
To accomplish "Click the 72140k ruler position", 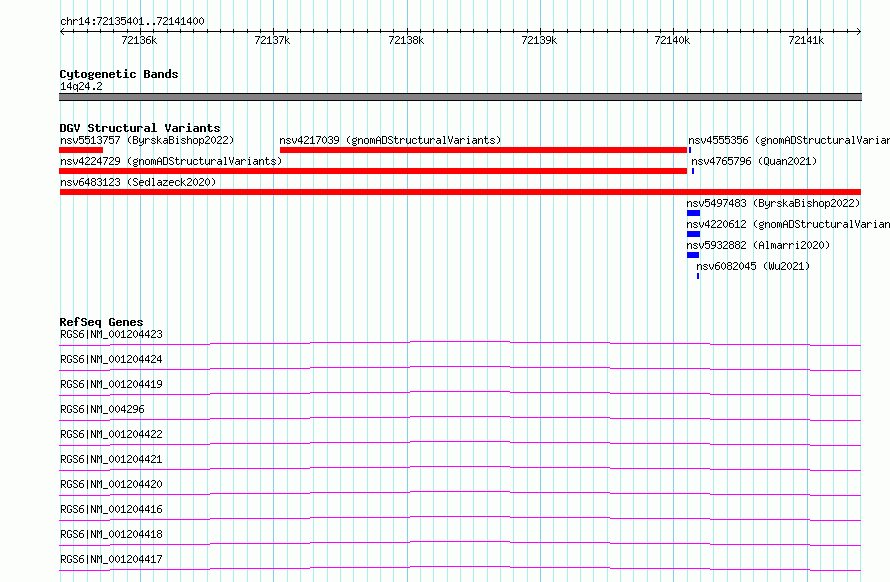I will coord(672,40).
